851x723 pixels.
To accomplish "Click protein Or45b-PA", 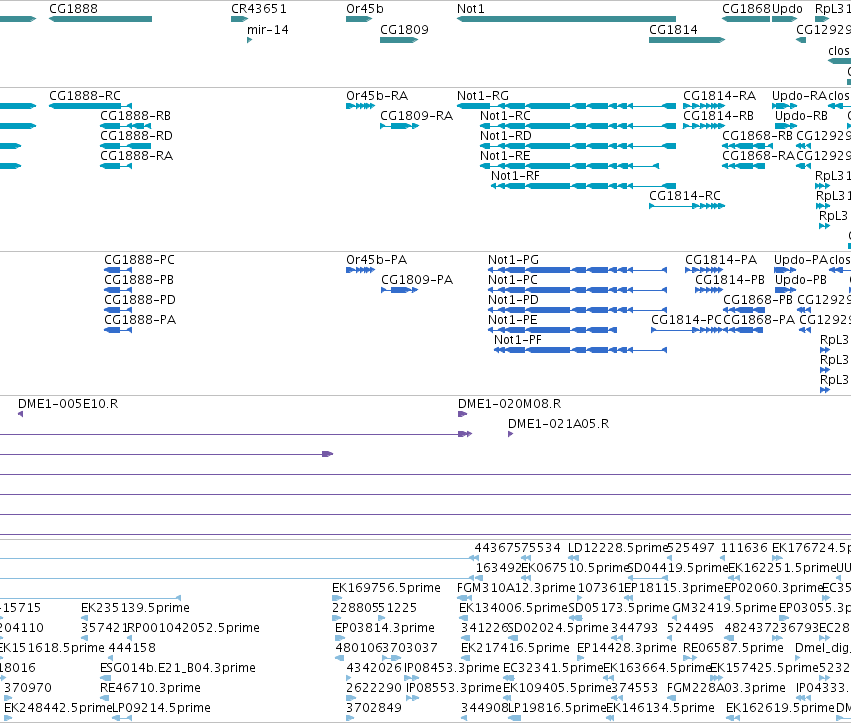I will (x=360, y=270).
